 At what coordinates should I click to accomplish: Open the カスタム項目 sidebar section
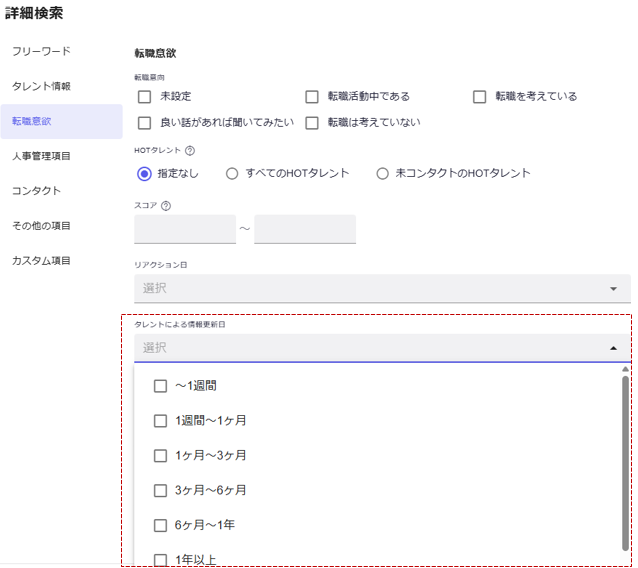coord(41,261)
